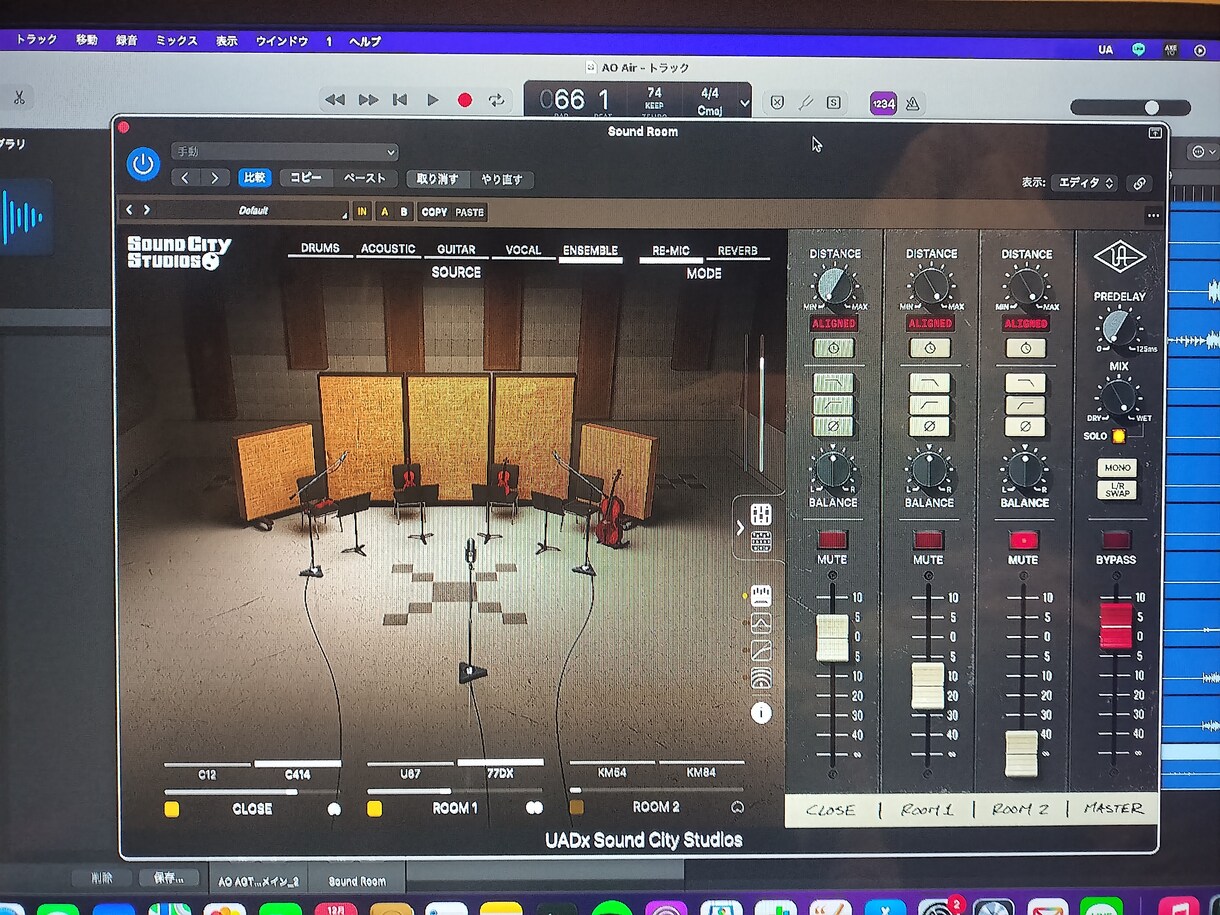Go to previous preset in Logic header

186,178
